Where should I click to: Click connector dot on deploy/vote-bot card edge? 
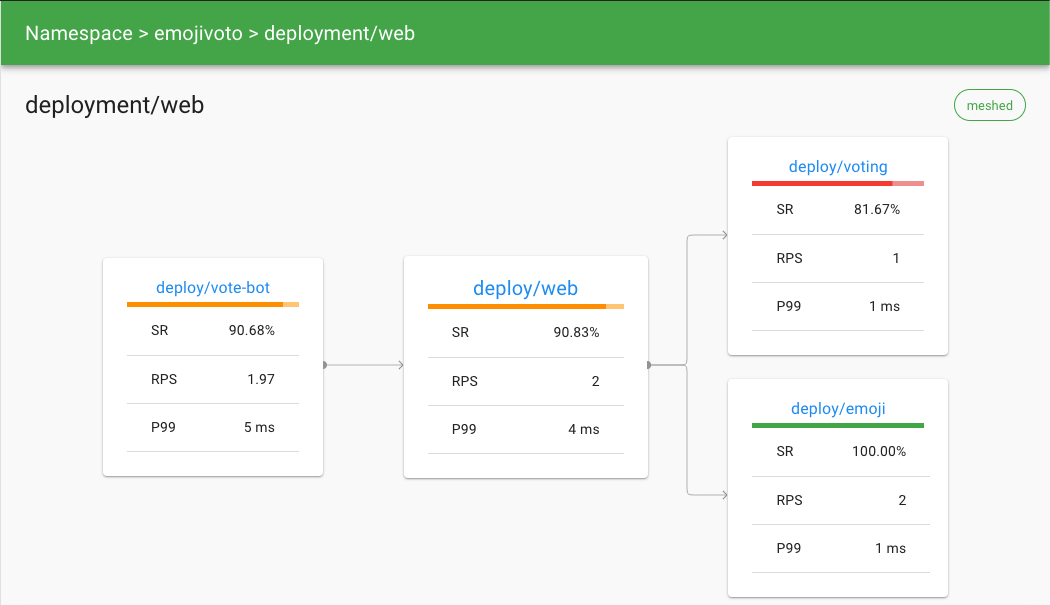(x=324, y=365)
